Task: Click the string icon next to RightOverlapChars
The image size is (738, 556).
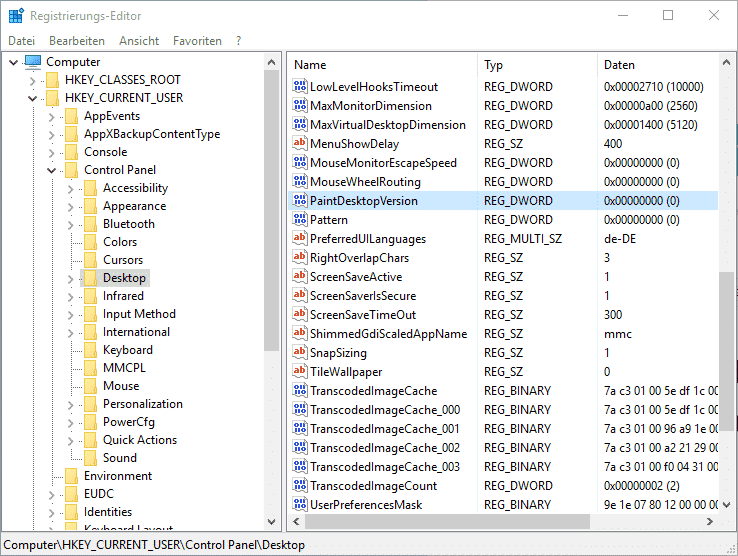Action: click(300, 258)
